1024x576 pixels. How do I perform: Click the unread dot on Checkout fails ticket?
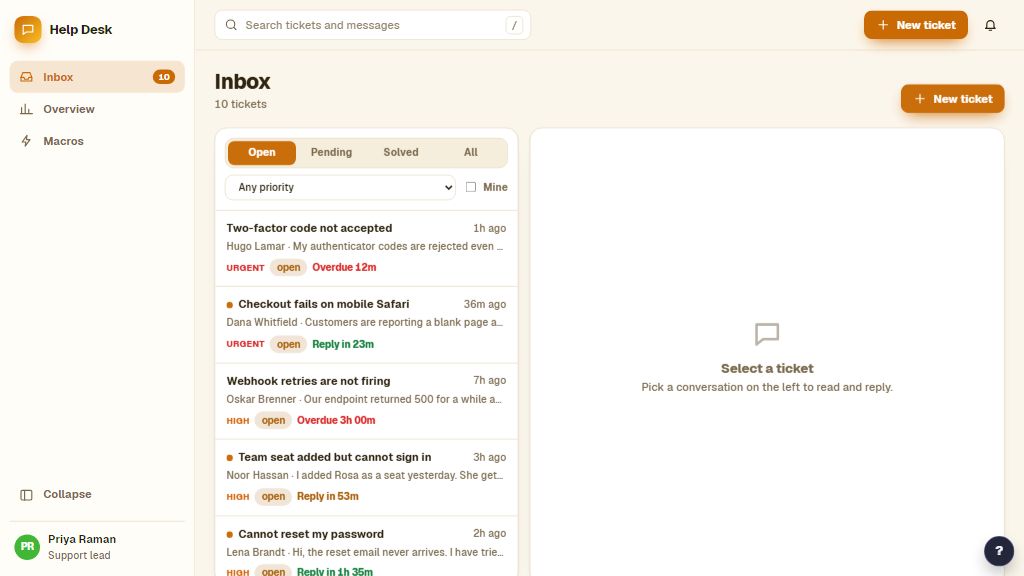230,305
